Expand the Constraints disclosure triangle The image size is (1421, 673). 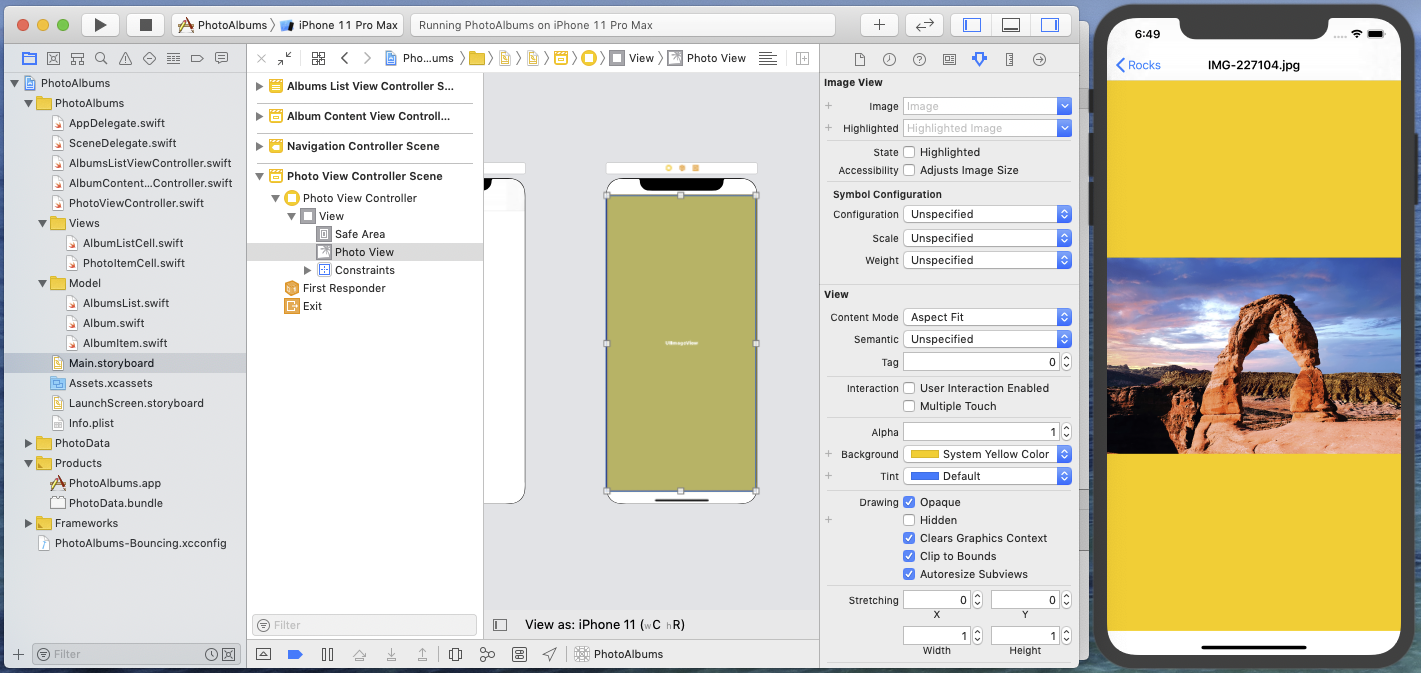[308, 270]
